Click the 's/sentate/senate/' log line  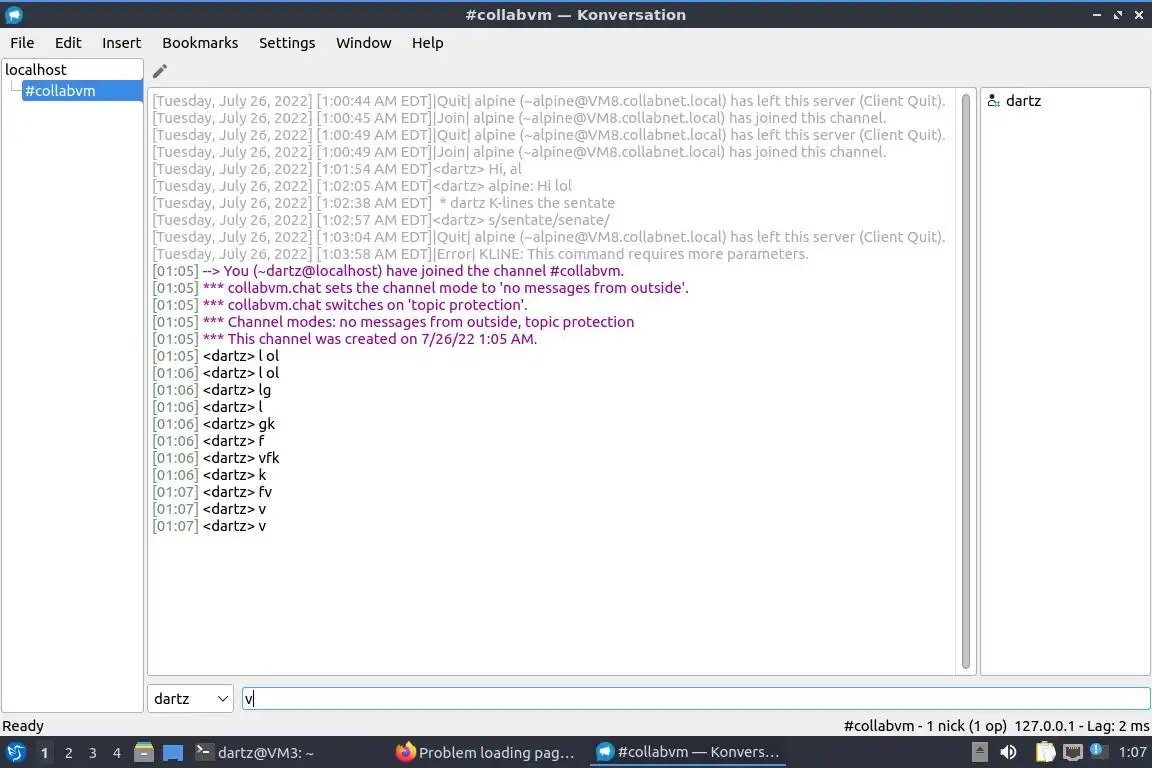pos(381,220)
